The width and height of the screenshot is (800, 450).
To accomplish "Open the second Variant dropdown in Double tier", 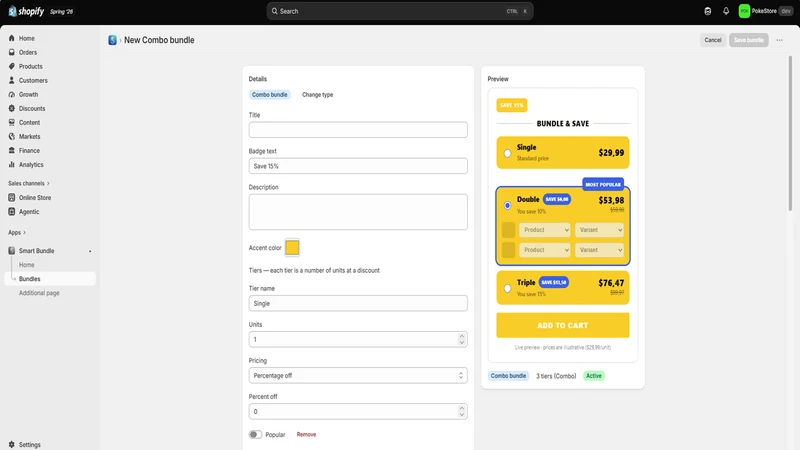I will pos(599,250).
